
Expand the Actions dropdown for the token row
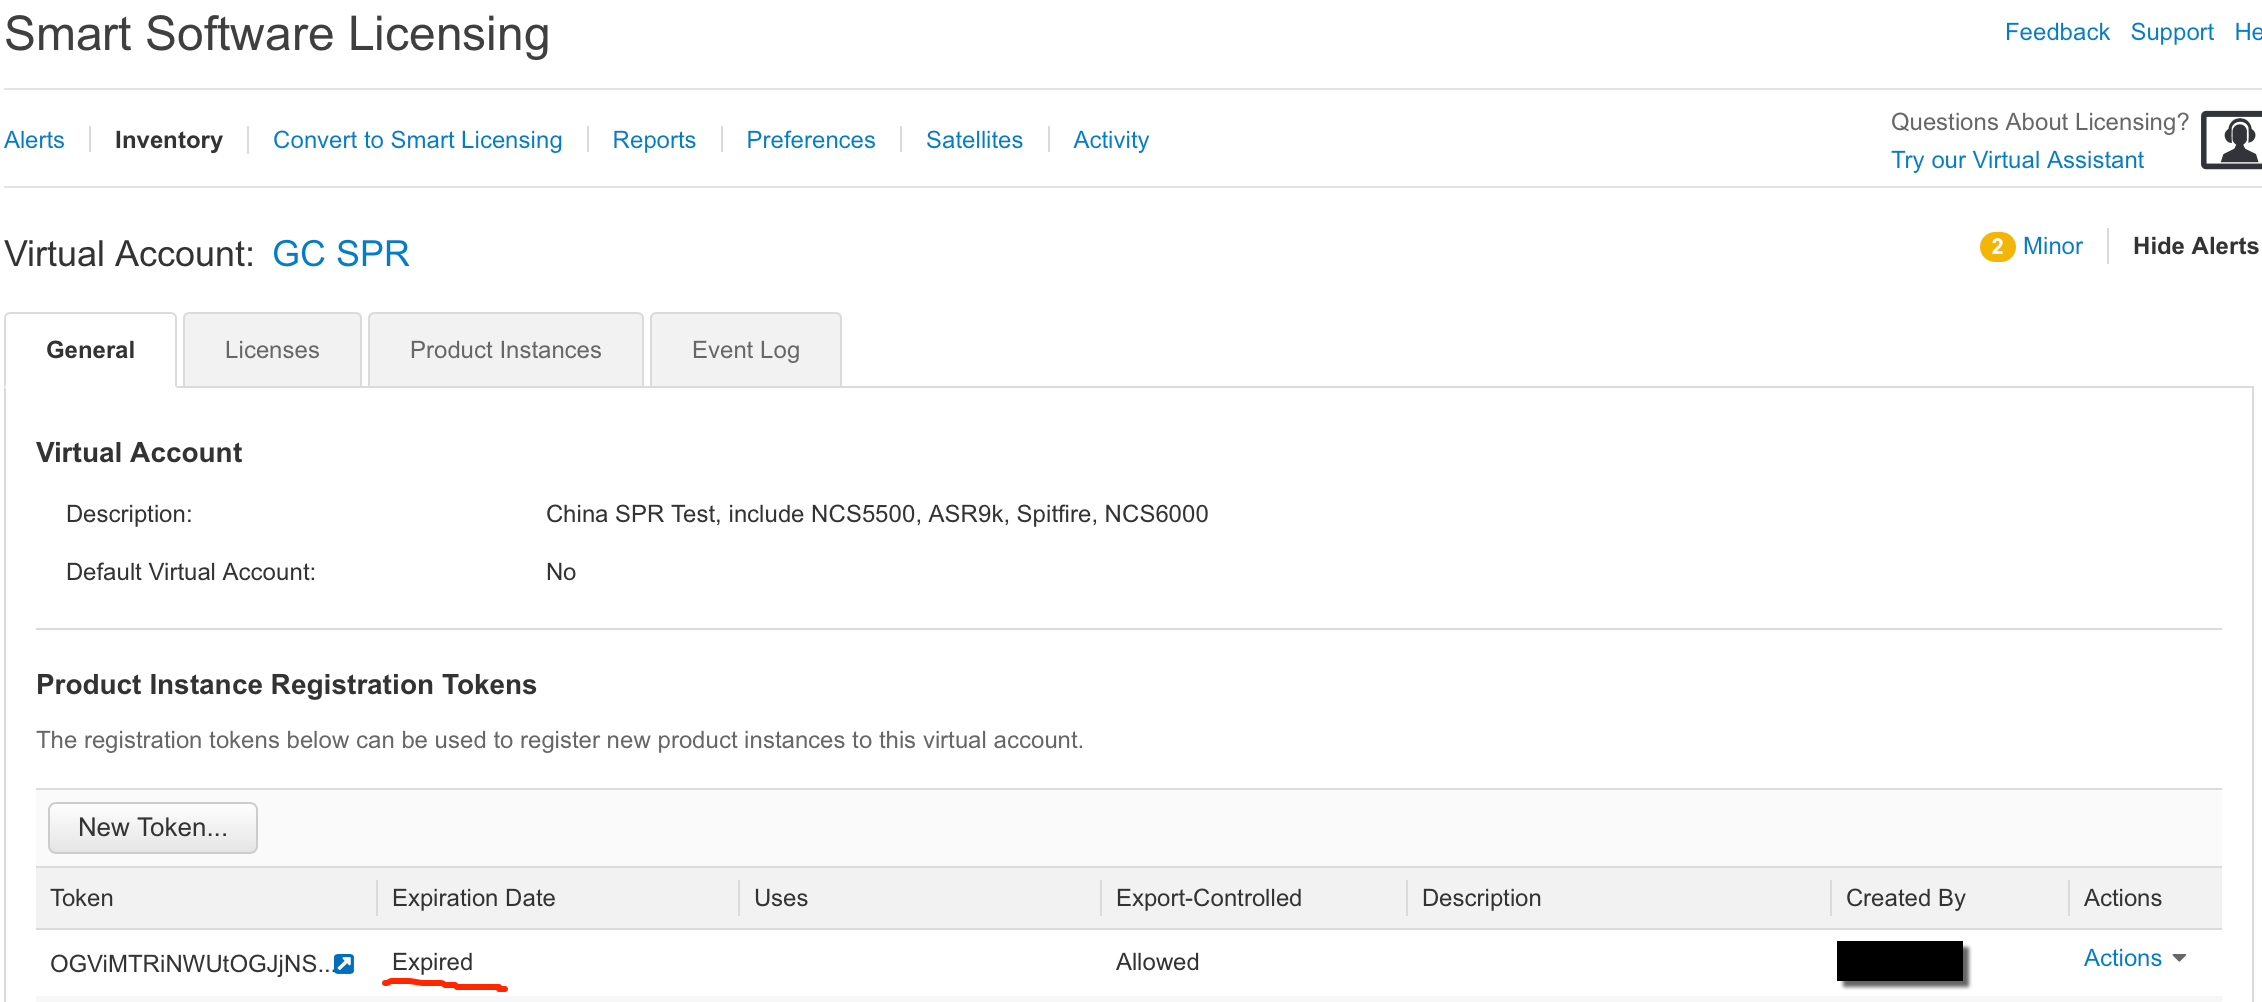2135,958
